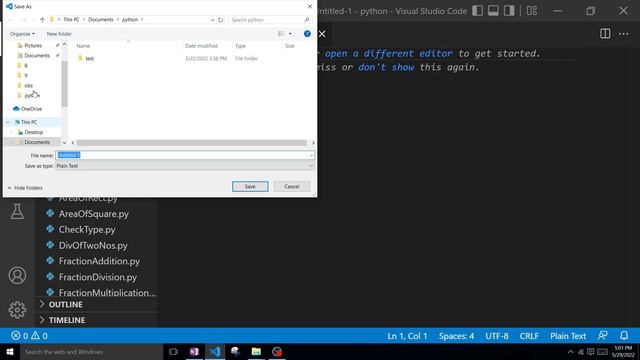640x360 pixels.
Task: Click UTF-8 encoding in status bar
Action: [x=497, y=336]
